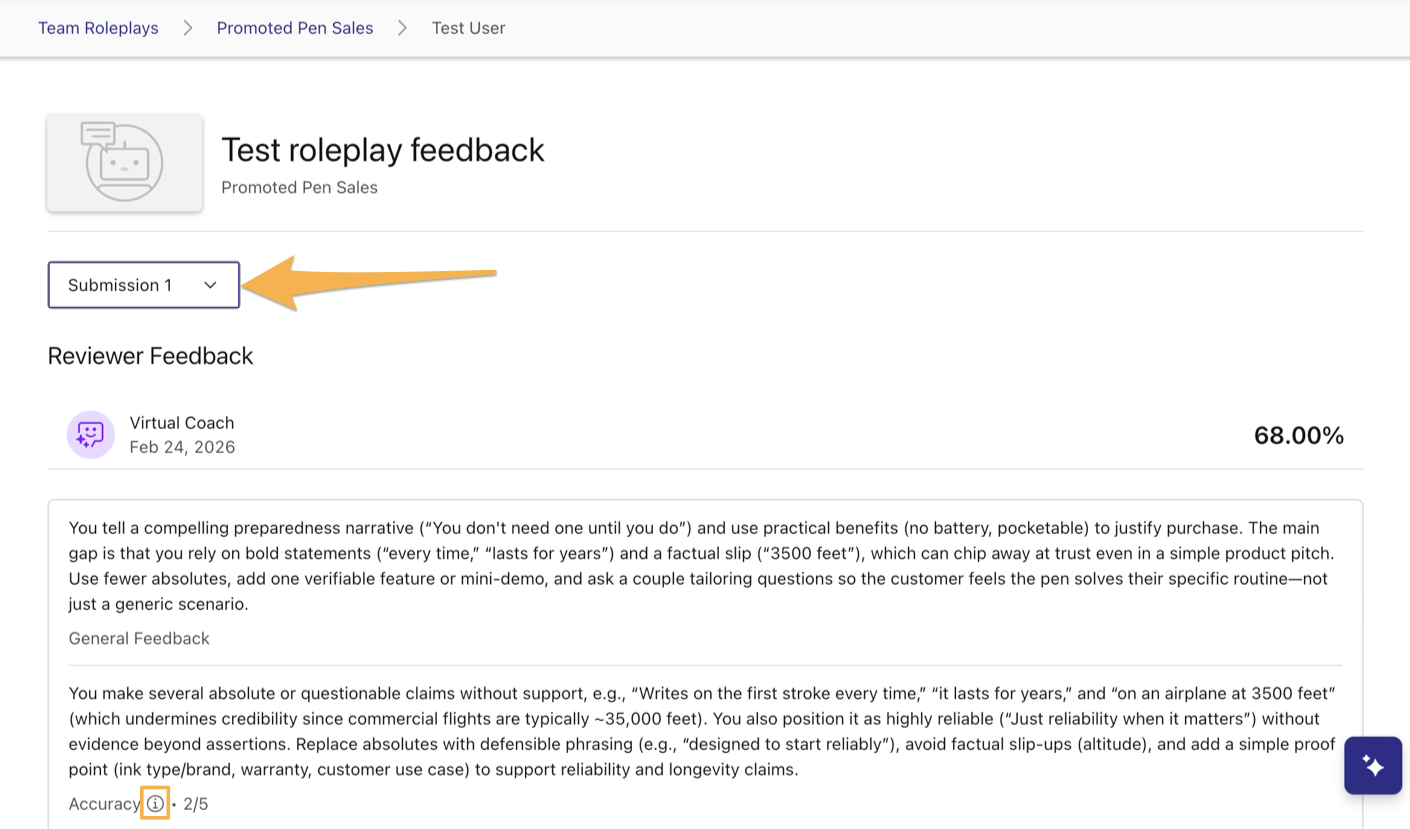Go to Team Roleplays breadcrumb

98,28
